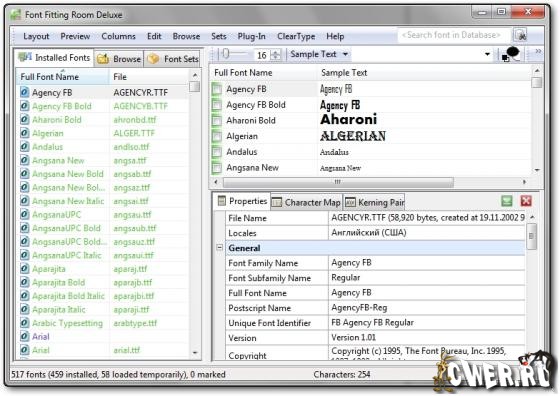Image resolution: width=560 pixels, height=396 pixels.
Task: Click the font icon beside Angsana New Italic
Action: [x=24, y=201]
